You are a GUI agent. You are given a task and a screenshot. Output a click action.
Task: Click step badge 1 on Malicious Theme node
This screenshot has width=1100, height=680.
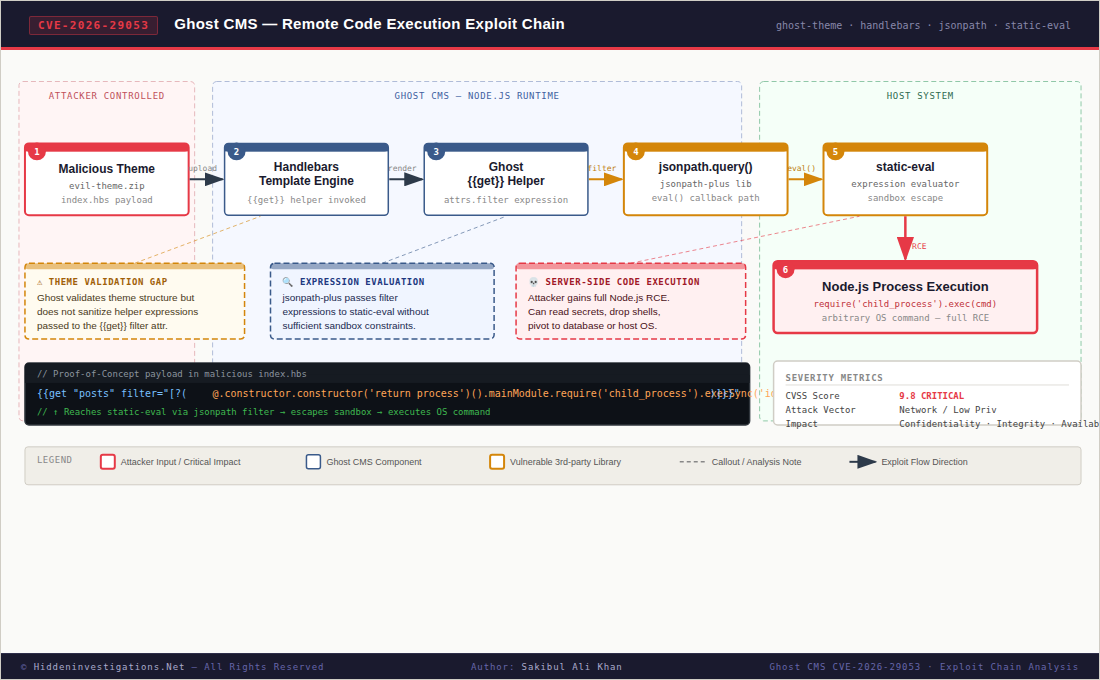[37, 151]
